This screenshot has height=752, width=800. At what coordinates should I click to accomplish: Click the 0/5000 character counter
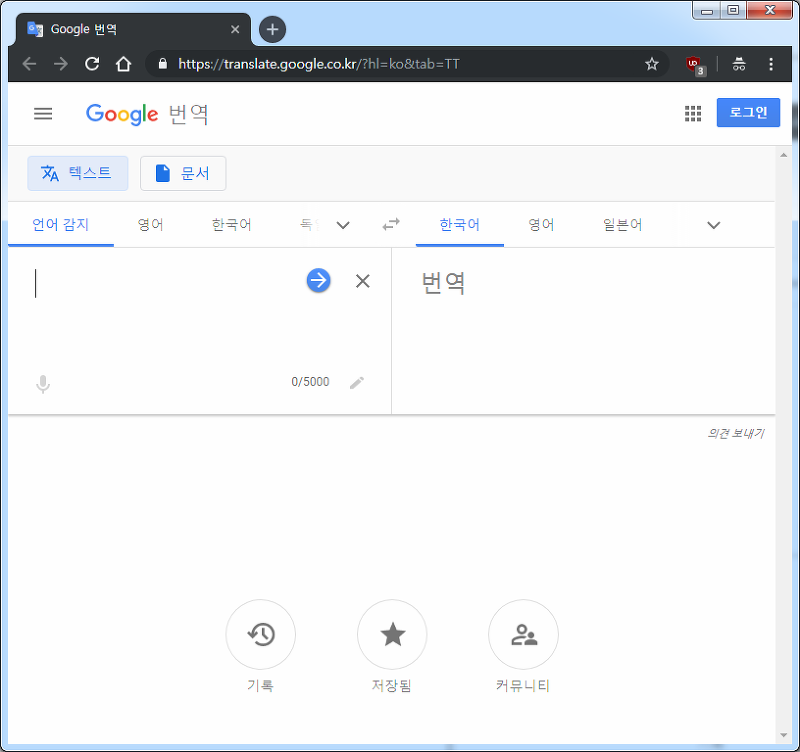(x=310, y=382)
